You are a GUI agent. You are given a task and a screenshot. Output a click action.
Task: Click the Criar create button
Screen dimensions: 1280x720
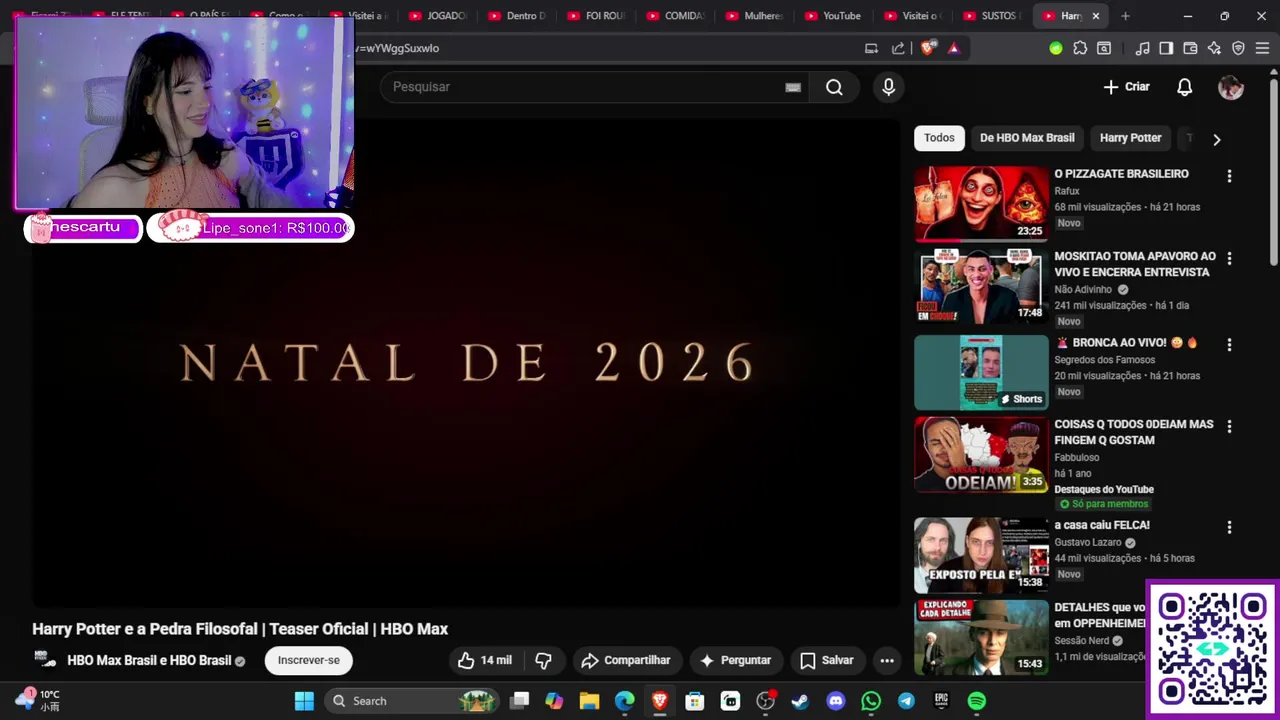(x=1127, y=87)
